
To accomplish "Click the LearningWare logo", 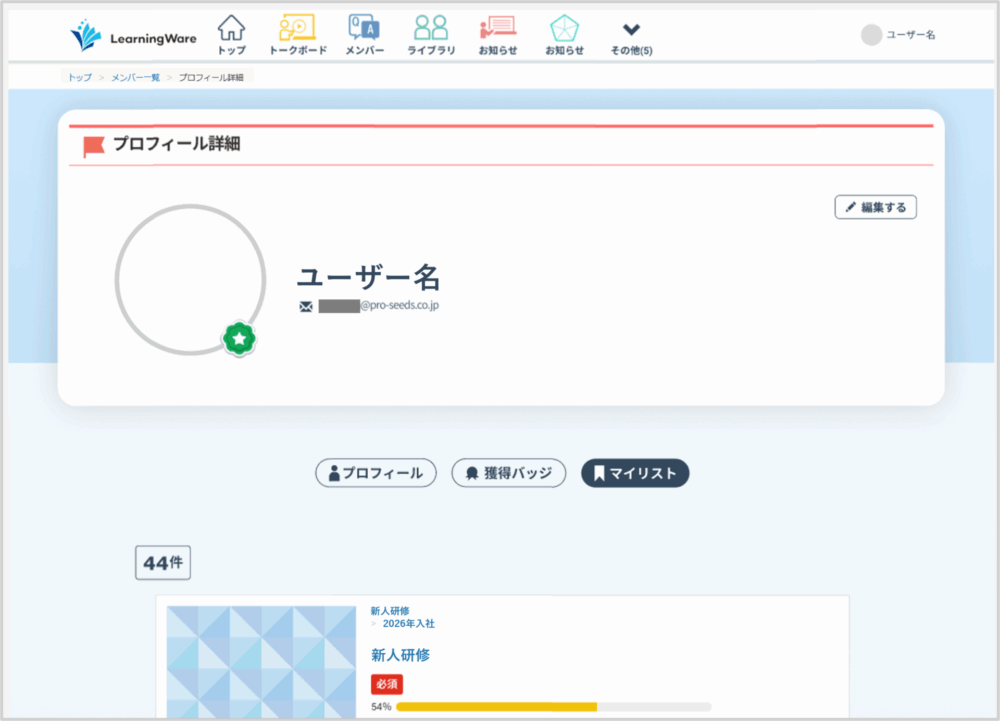I will tap(133, 37).
